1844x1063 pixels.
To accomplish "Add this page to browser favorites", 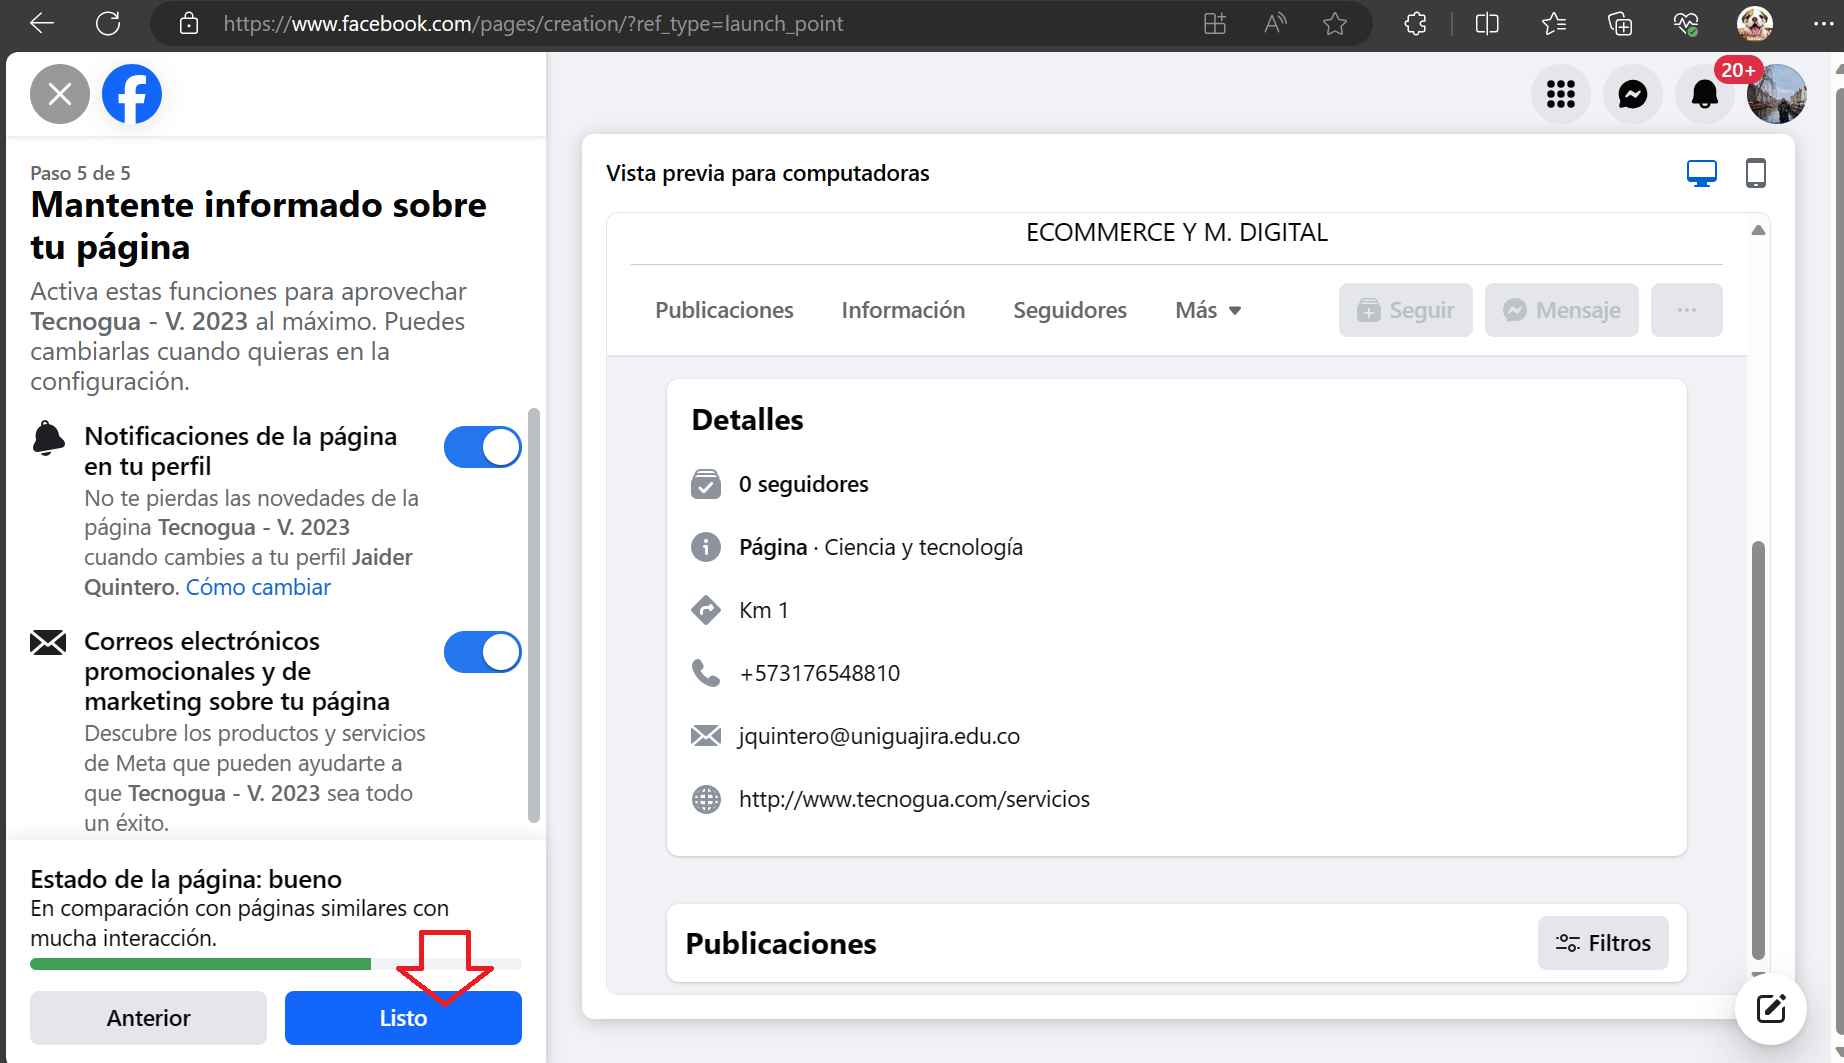I will (1334, 24).
